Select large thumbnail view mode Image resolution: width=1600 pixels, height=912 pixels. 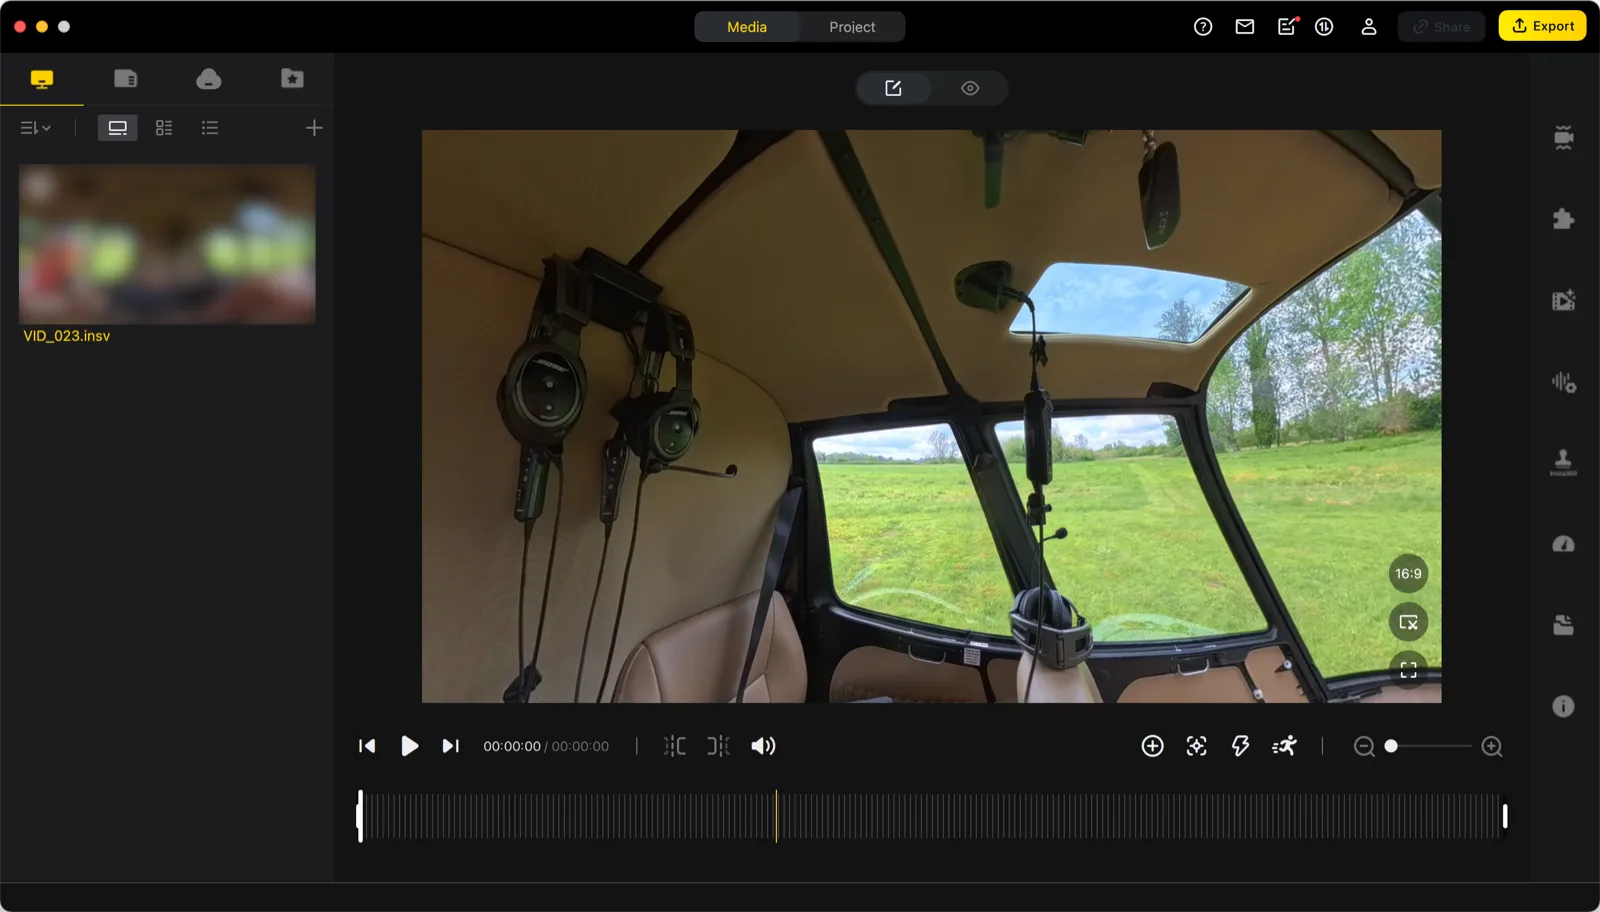(118, 128)
